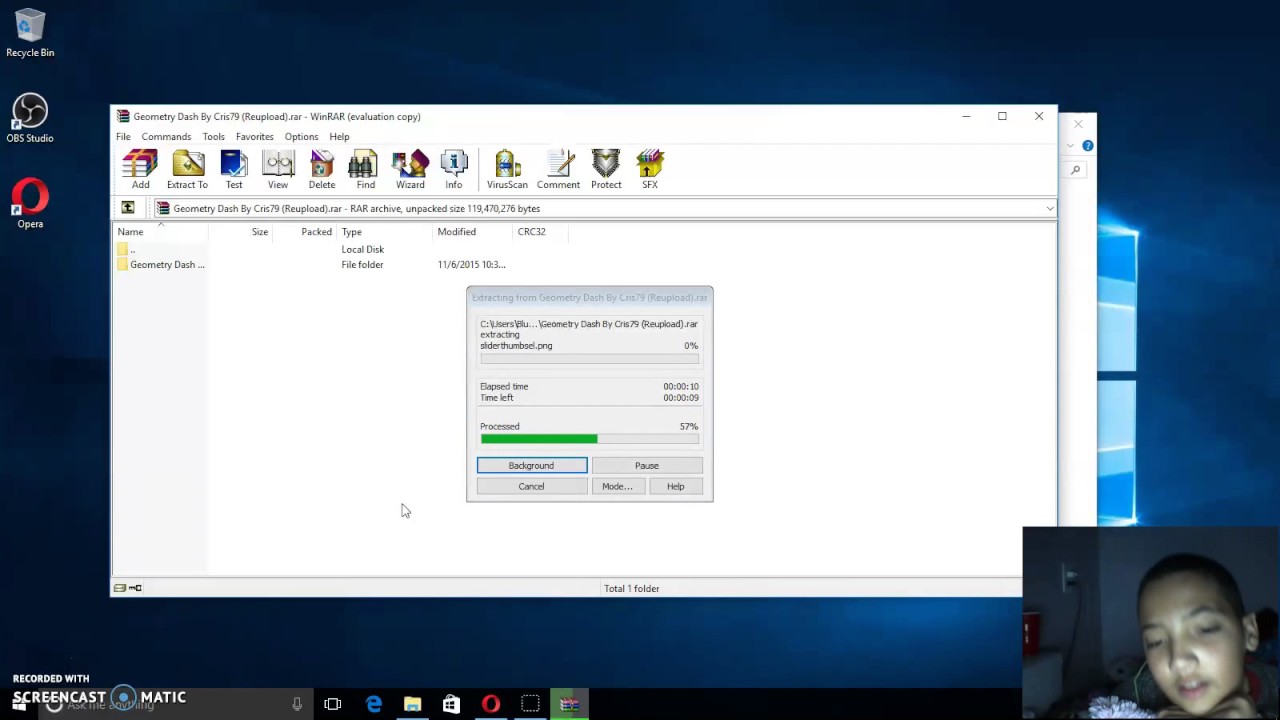1280x720 pixels.
Task: Open the Tools menu
Action: click(213, 137)
